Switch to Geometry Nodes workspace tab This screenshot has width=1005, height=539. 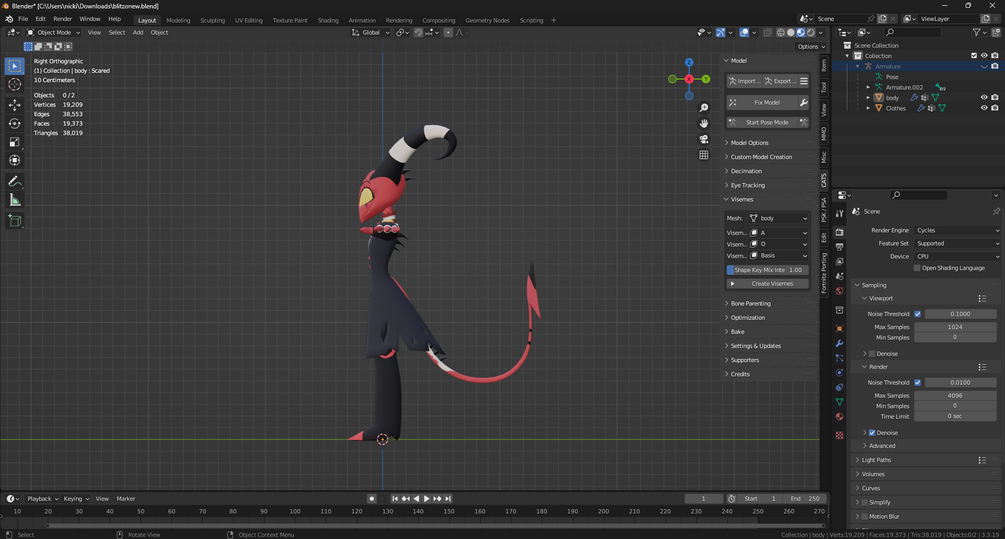(487, 21)
